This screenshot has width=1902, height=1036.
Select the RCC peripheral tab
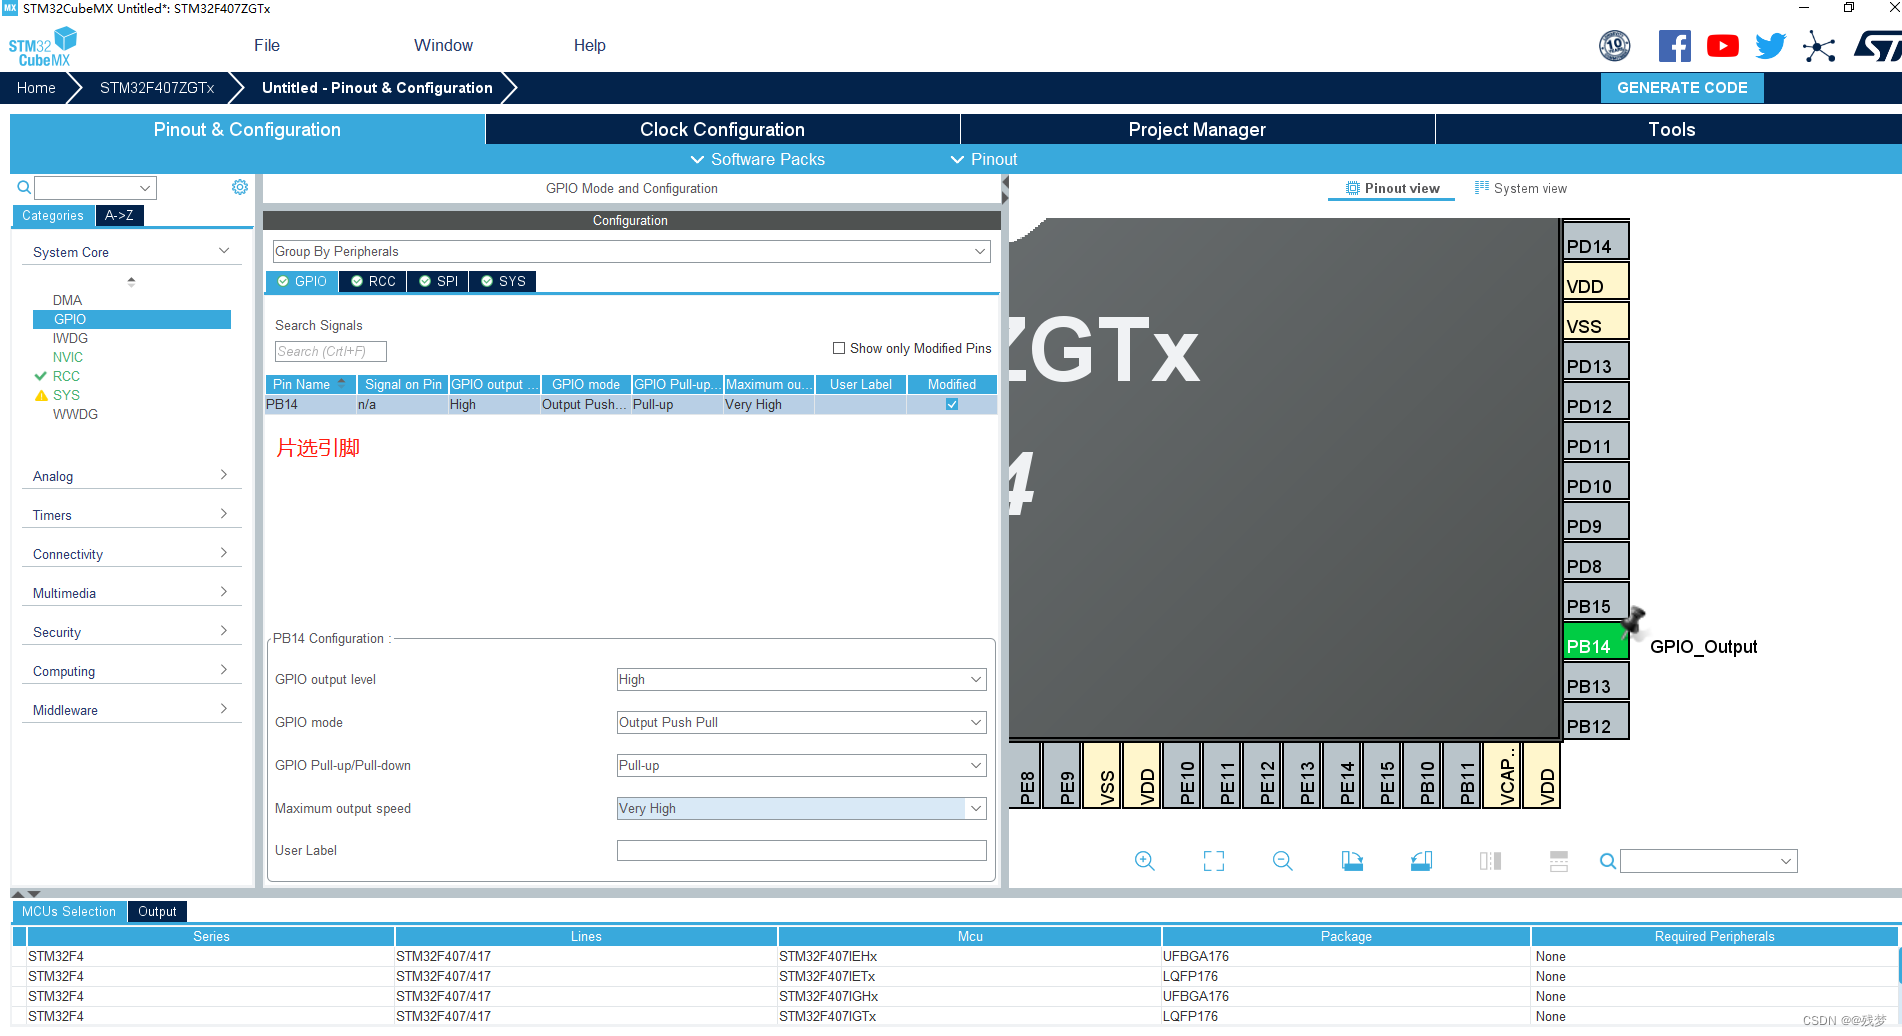[373, 281]
